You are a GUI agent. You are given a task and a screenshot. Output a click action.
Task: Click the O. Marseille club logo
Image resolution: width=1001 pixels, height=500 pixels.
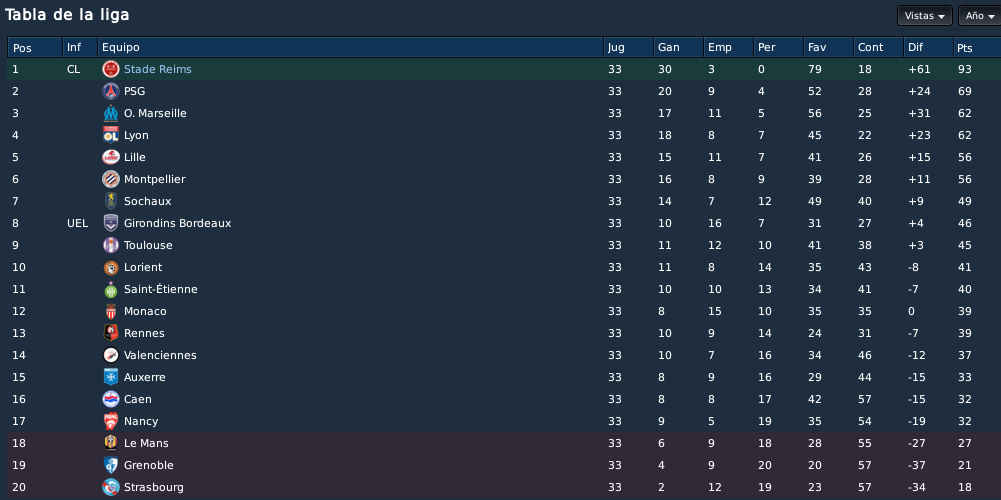click(111, 113)
